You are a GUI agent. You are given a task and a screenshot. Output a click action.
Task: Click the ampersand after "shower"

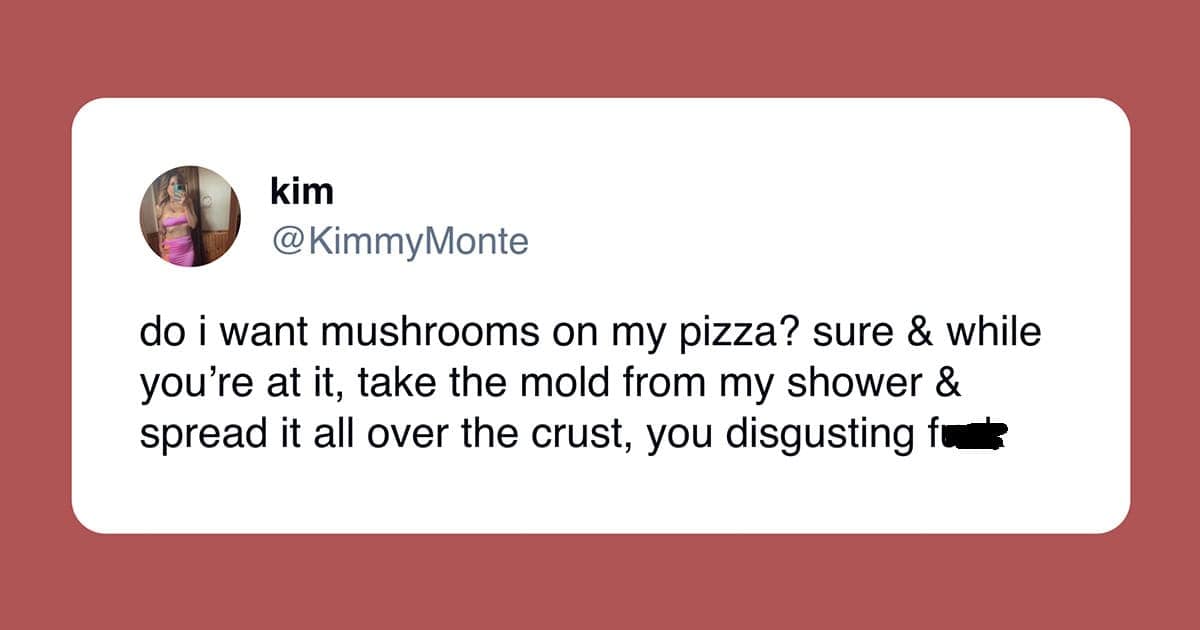click(946, 384)
